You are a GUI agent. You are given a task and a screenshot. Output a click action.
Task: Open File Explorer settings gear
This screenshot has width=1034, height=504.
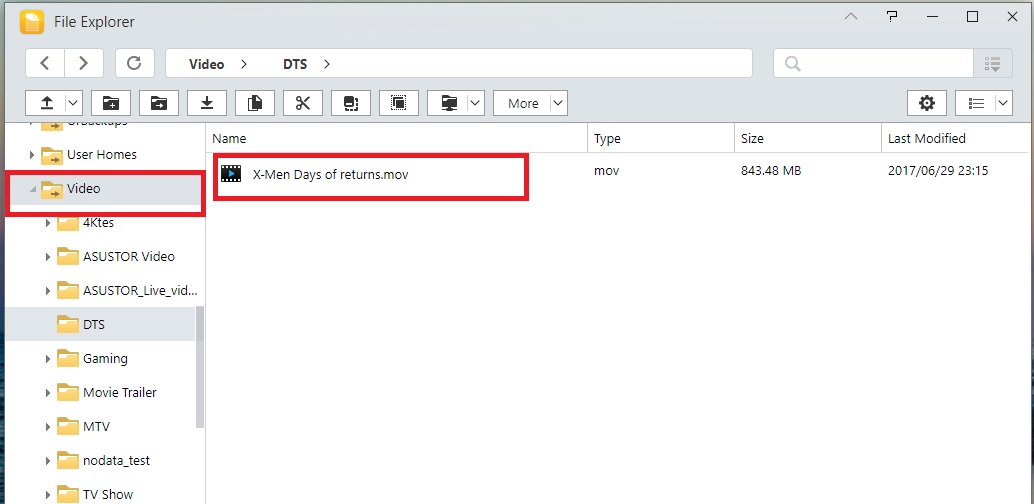[x=927, y=103]
